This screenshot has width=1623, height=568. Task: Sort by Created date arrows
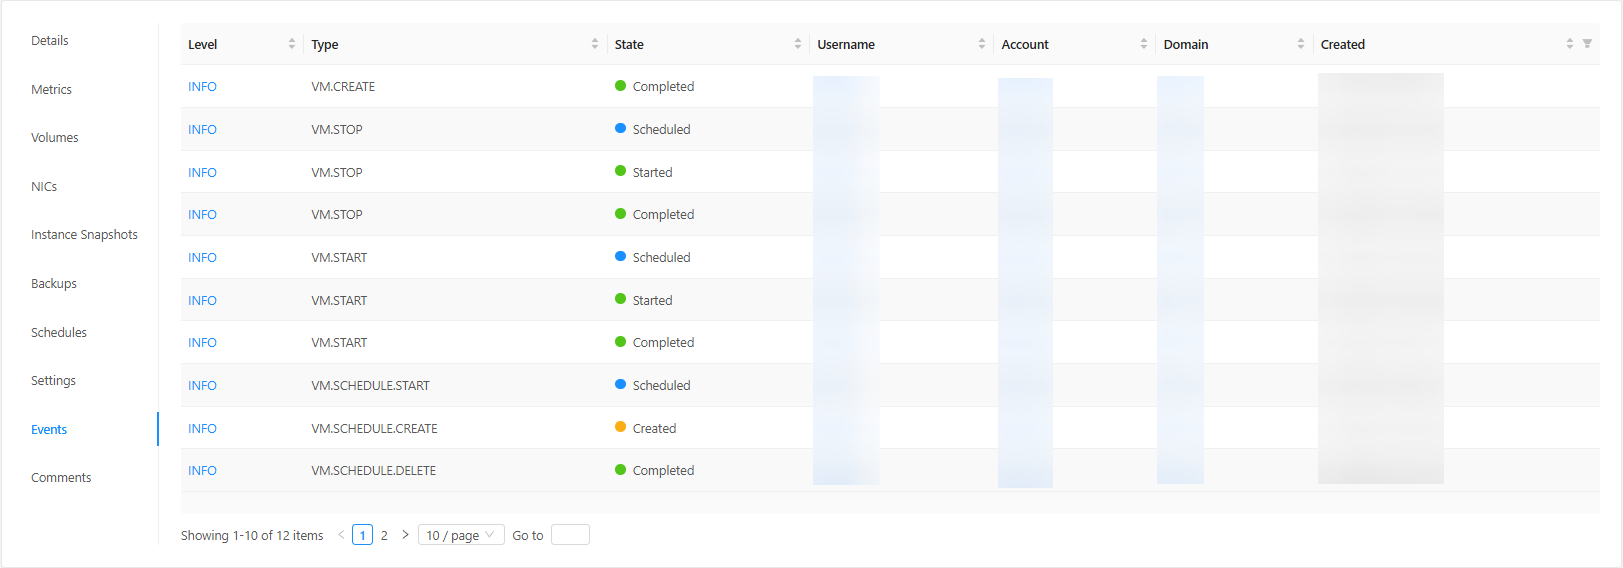1570,44
